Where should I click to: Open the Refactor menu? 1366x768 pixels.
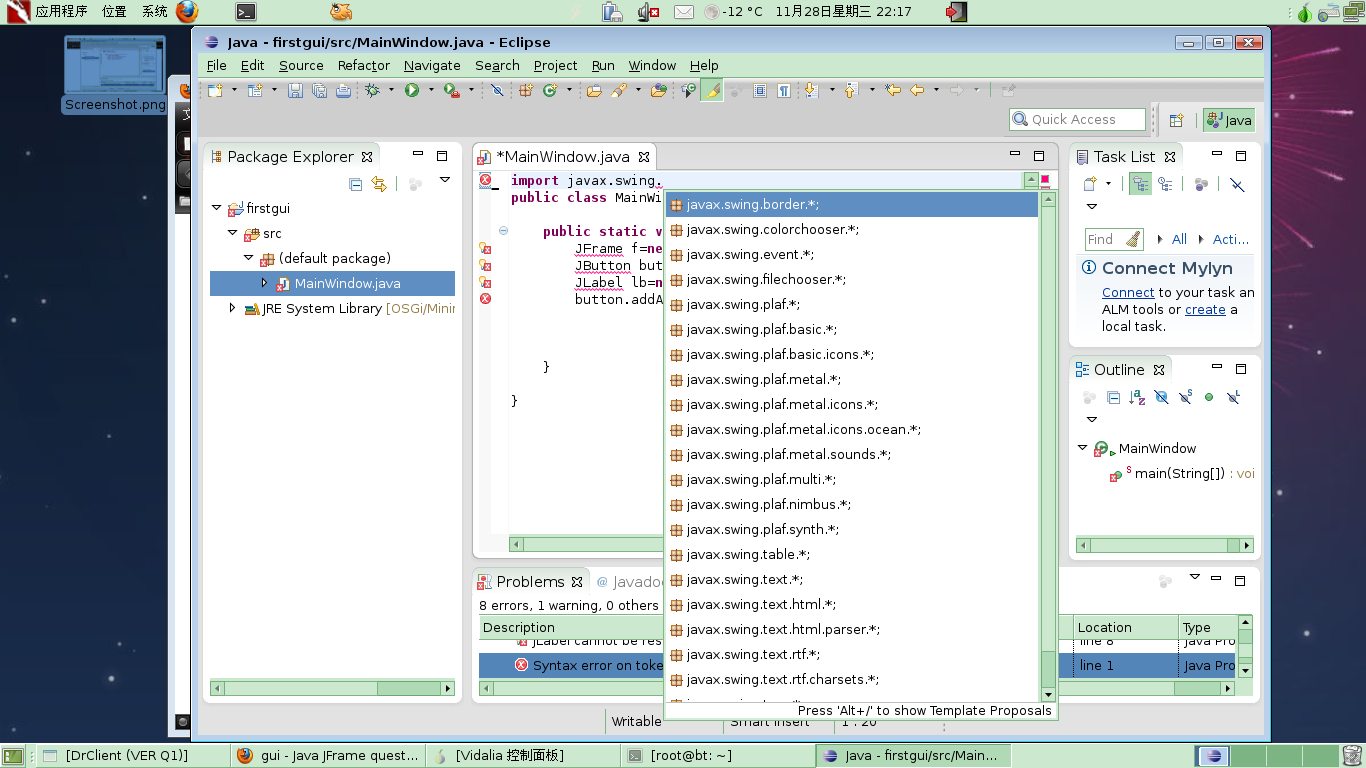364,65
